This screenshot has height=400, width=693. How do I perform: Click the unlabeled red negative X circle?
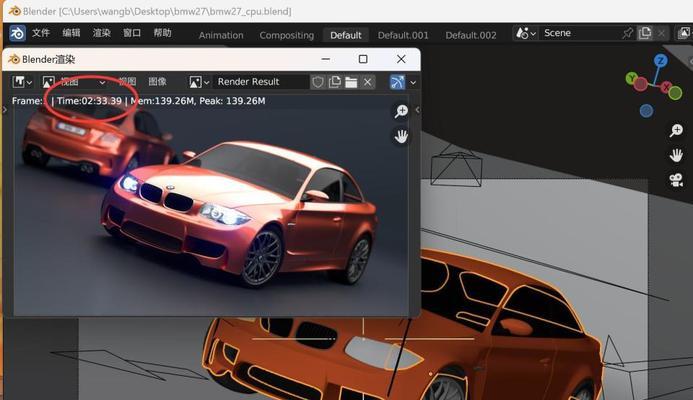coord(641,84)
